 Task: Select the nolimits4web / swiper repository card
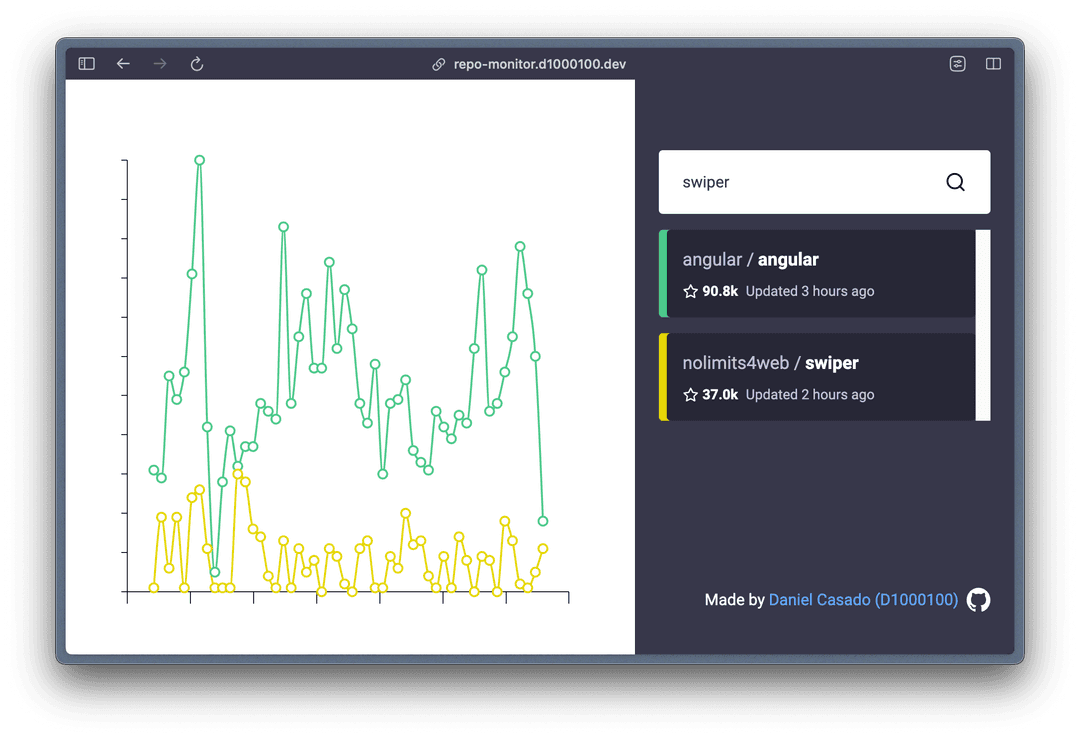pyautogui.click(x=817, y=377)
